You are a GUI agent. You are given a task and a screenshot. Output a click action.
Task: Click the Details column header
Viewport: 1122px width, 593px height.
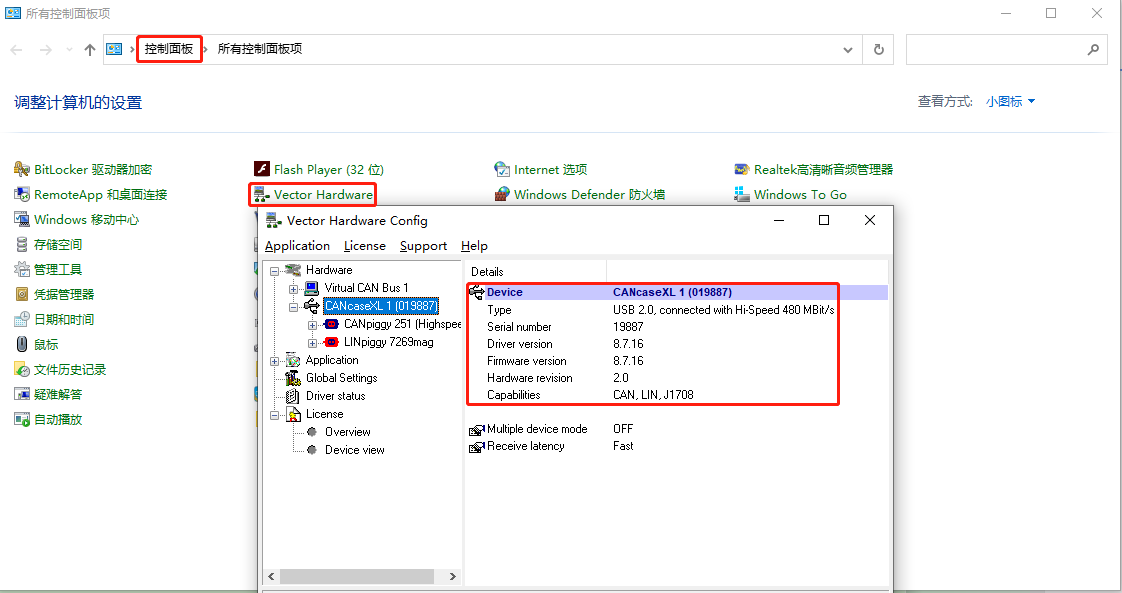coord(537,272)
